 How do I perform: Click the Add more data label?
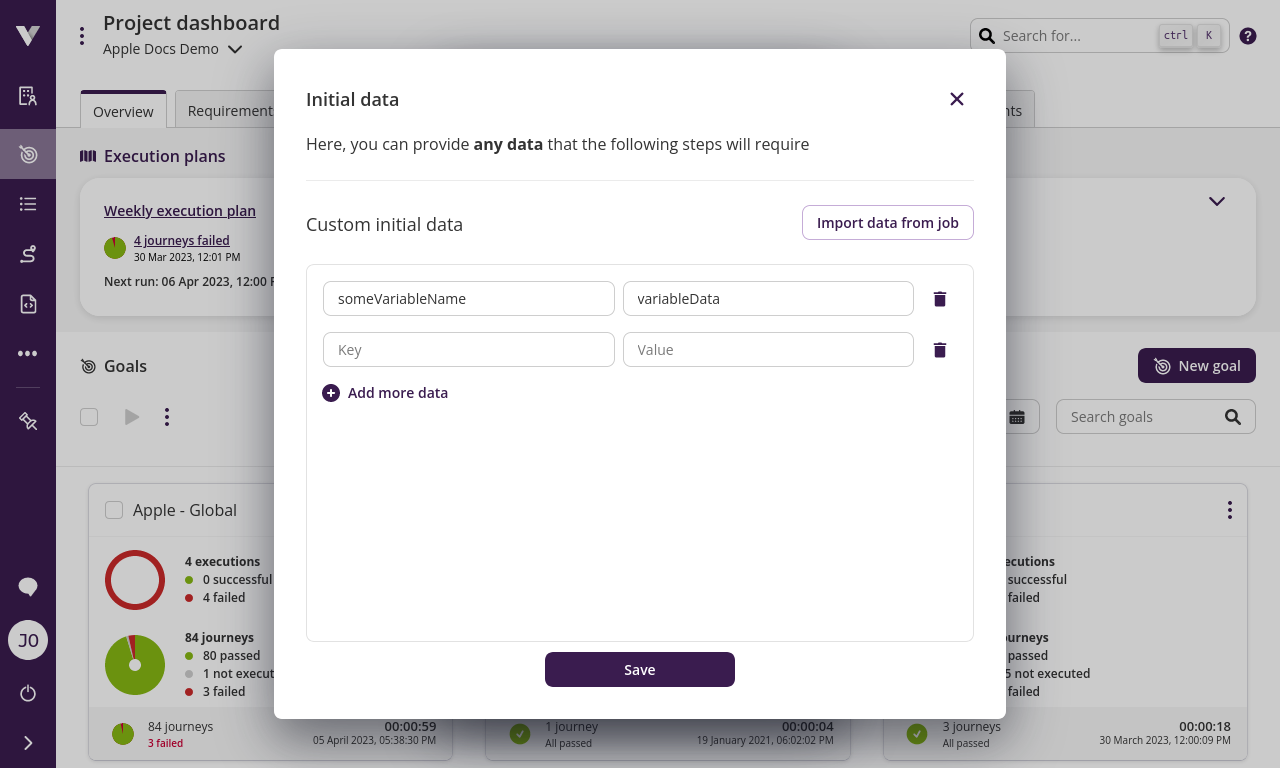point(398,393)
